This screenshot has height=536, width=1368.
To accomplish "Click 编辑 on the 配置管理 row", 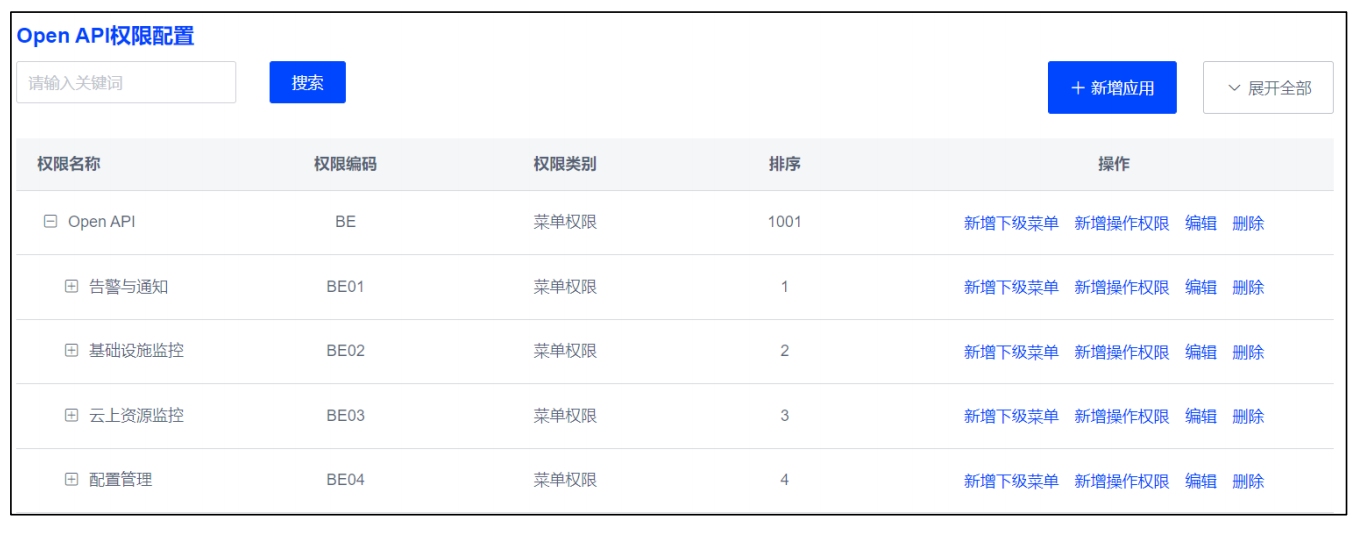I will (1201, 481).
